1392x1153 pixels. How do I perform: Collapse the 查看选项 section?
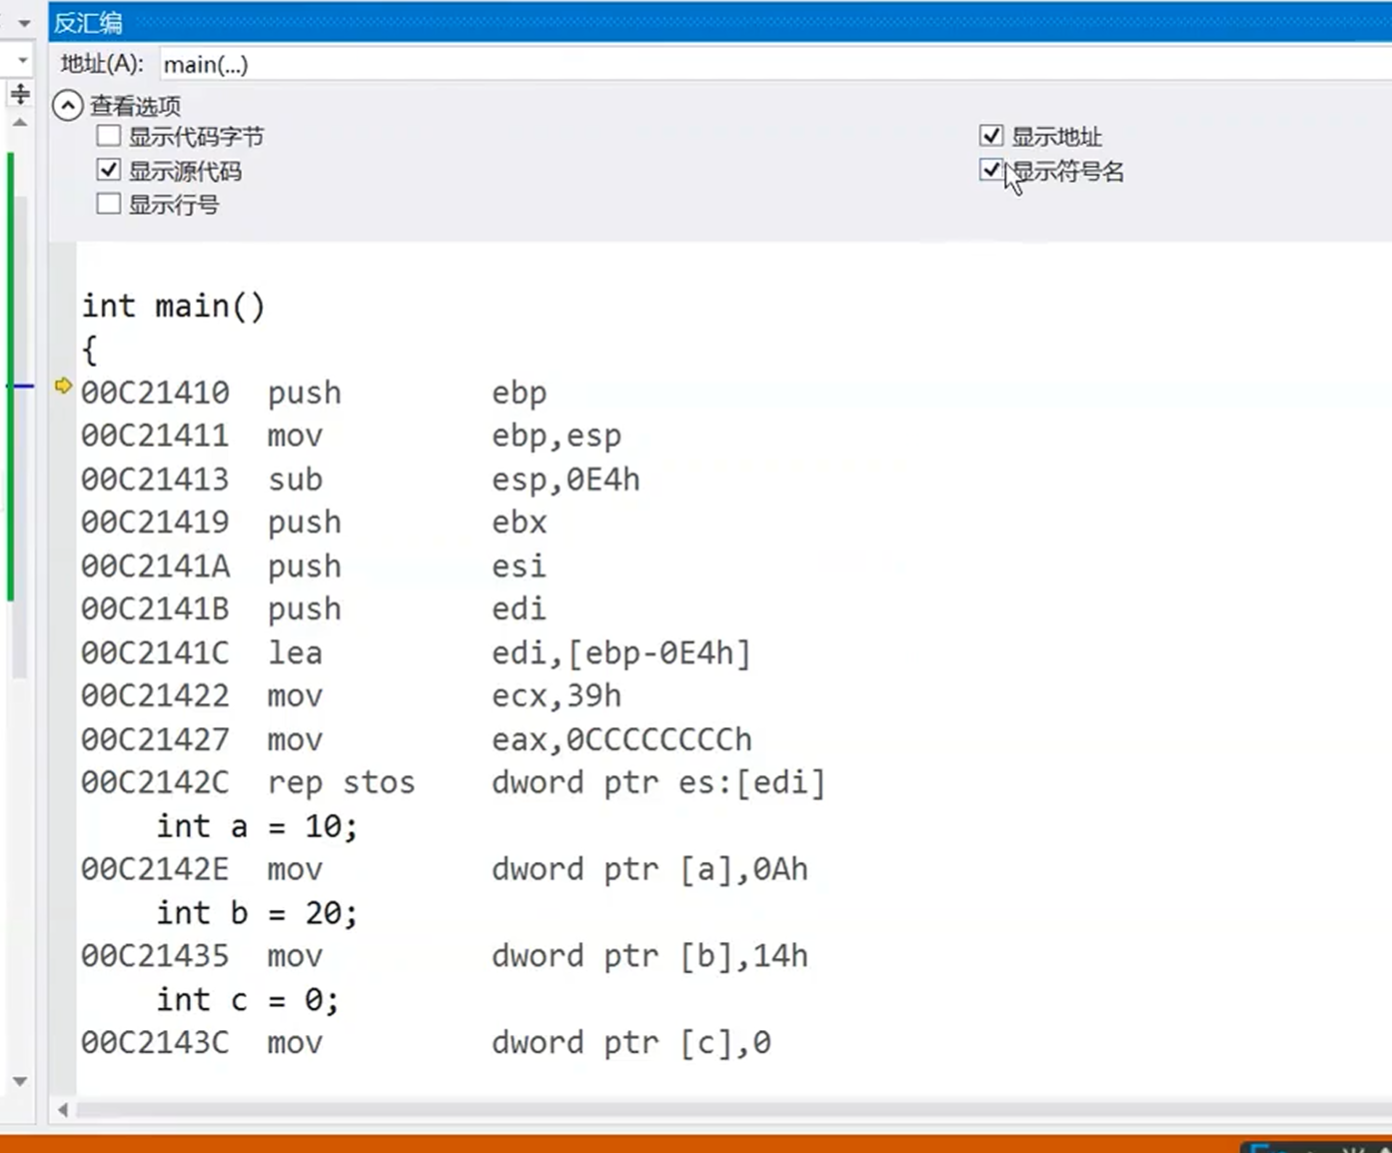[x=67, y=105]
